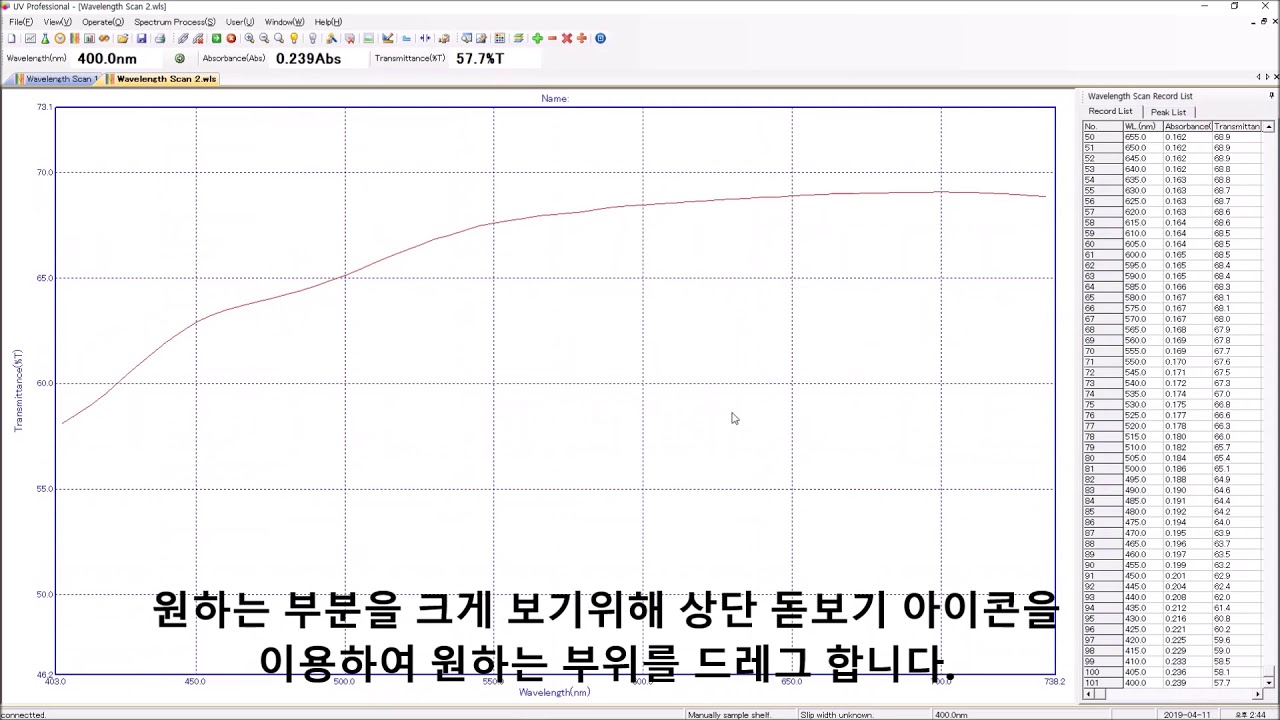Image resolution: width=1280 pixels, height=720 pixels.
Task: Select record row 81 at 500.0 nm
Action: [x=1173, y=469]
